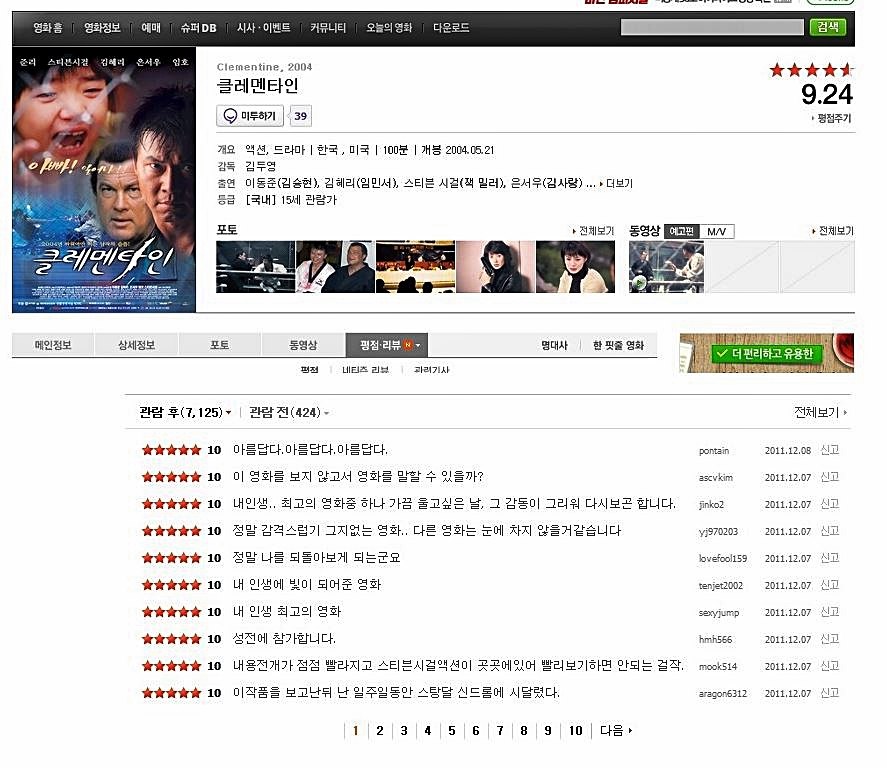Viewport: 887px width, 768px height.
Task: Switch to the 메인정보 tab
Action: [x=53, y=345]
